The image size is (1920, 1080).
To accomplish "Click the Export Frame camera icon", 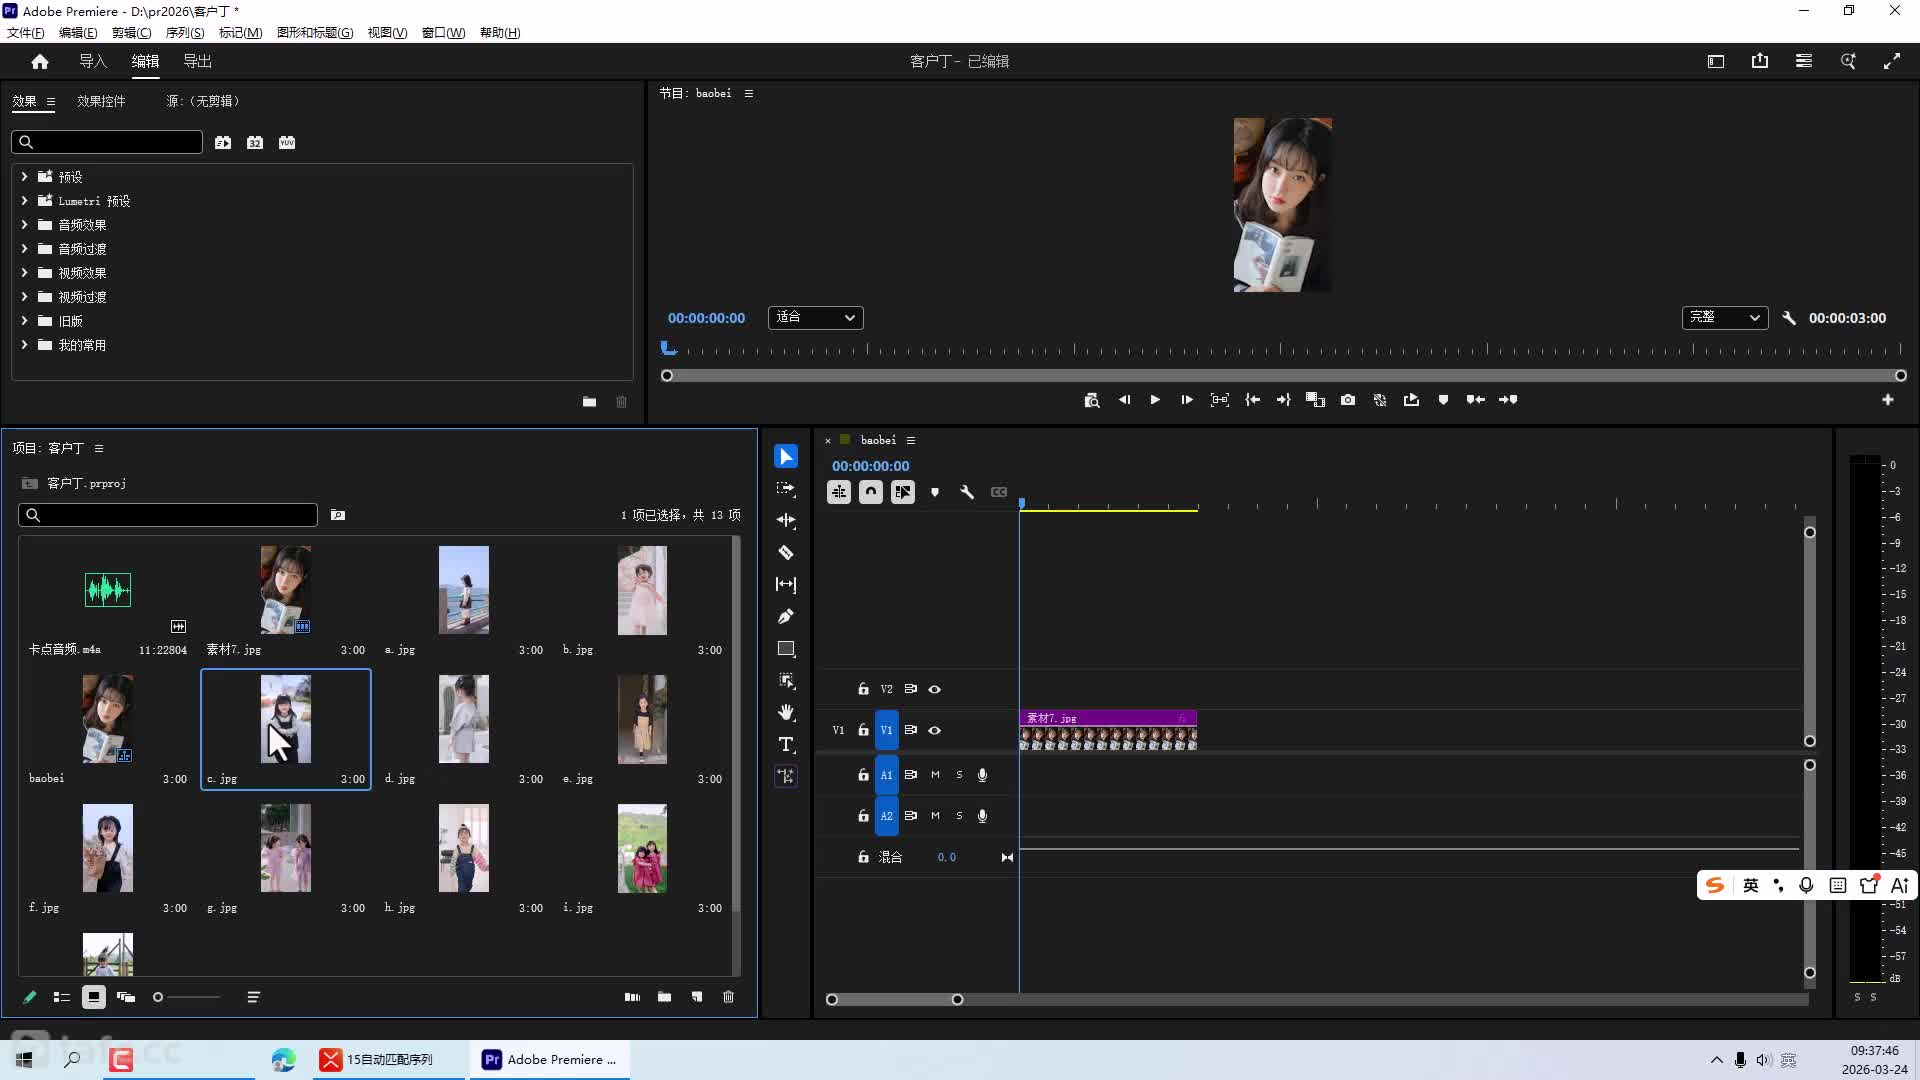I will coord(1348,400).
